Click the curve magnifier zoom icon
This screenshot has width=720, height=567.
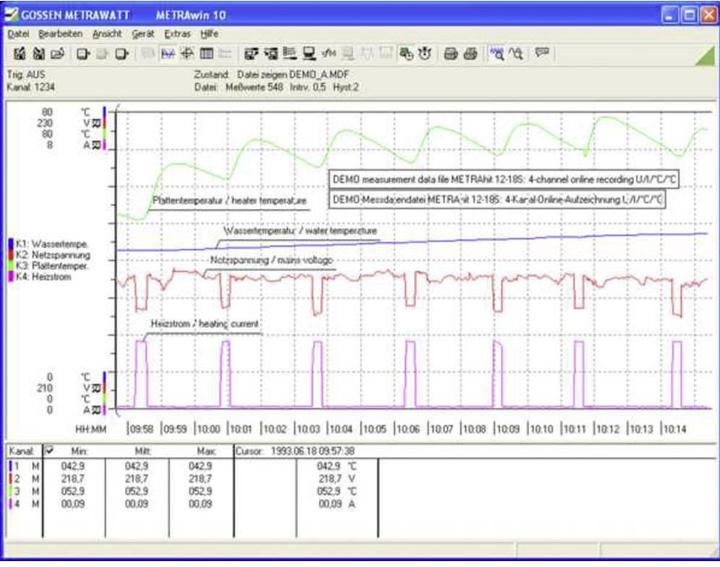pos(517,54)
